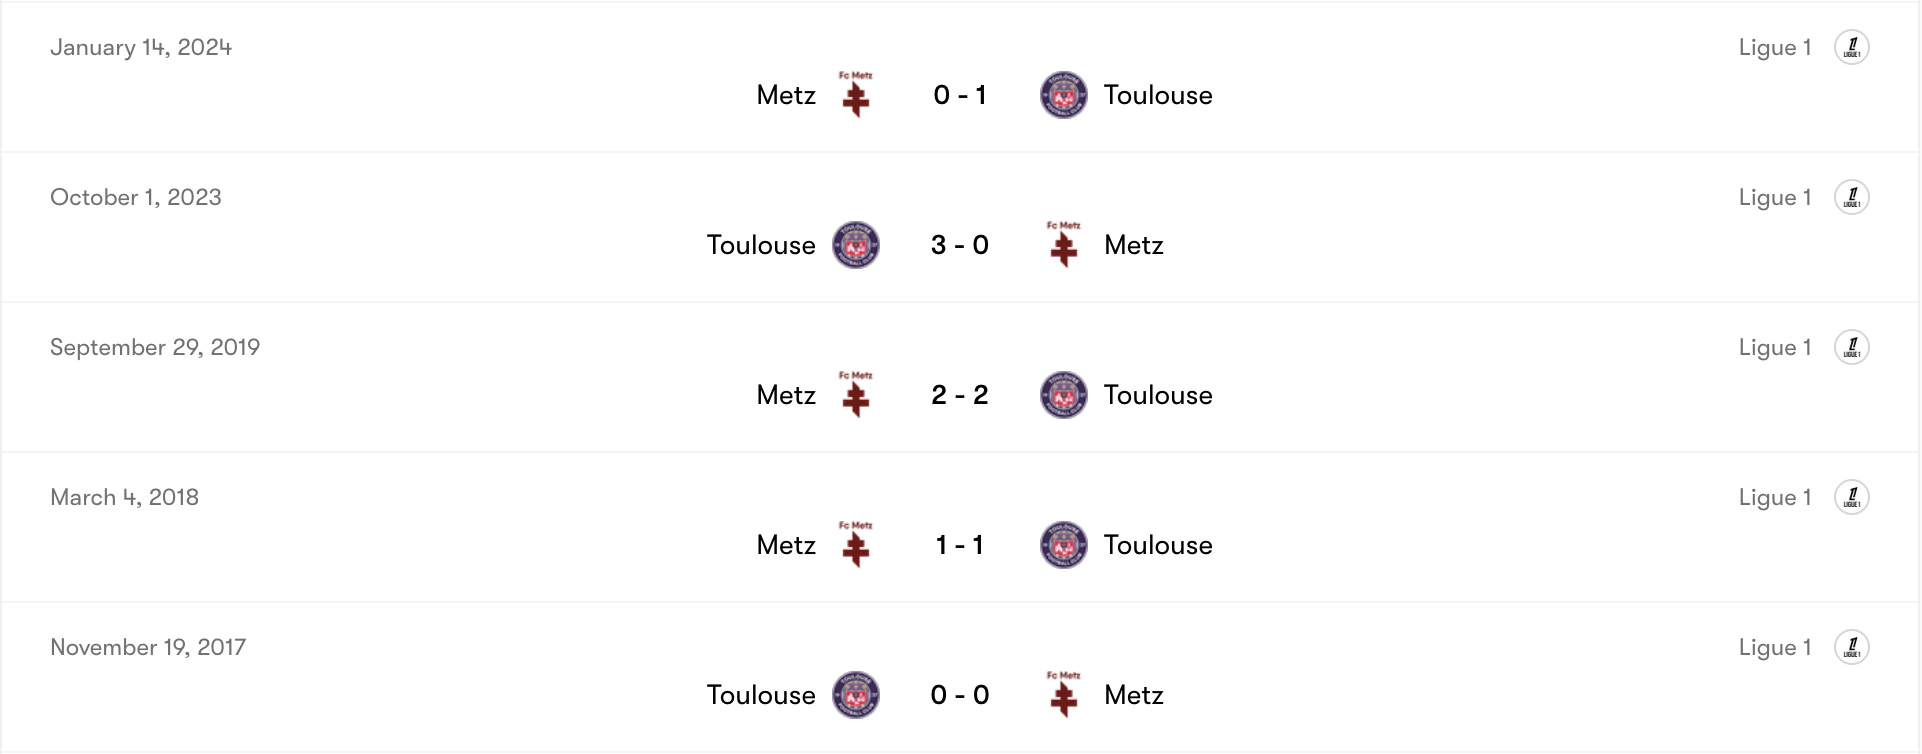Click Toulouse crest in March 4, 2018 match

[x=1063, y=545]
